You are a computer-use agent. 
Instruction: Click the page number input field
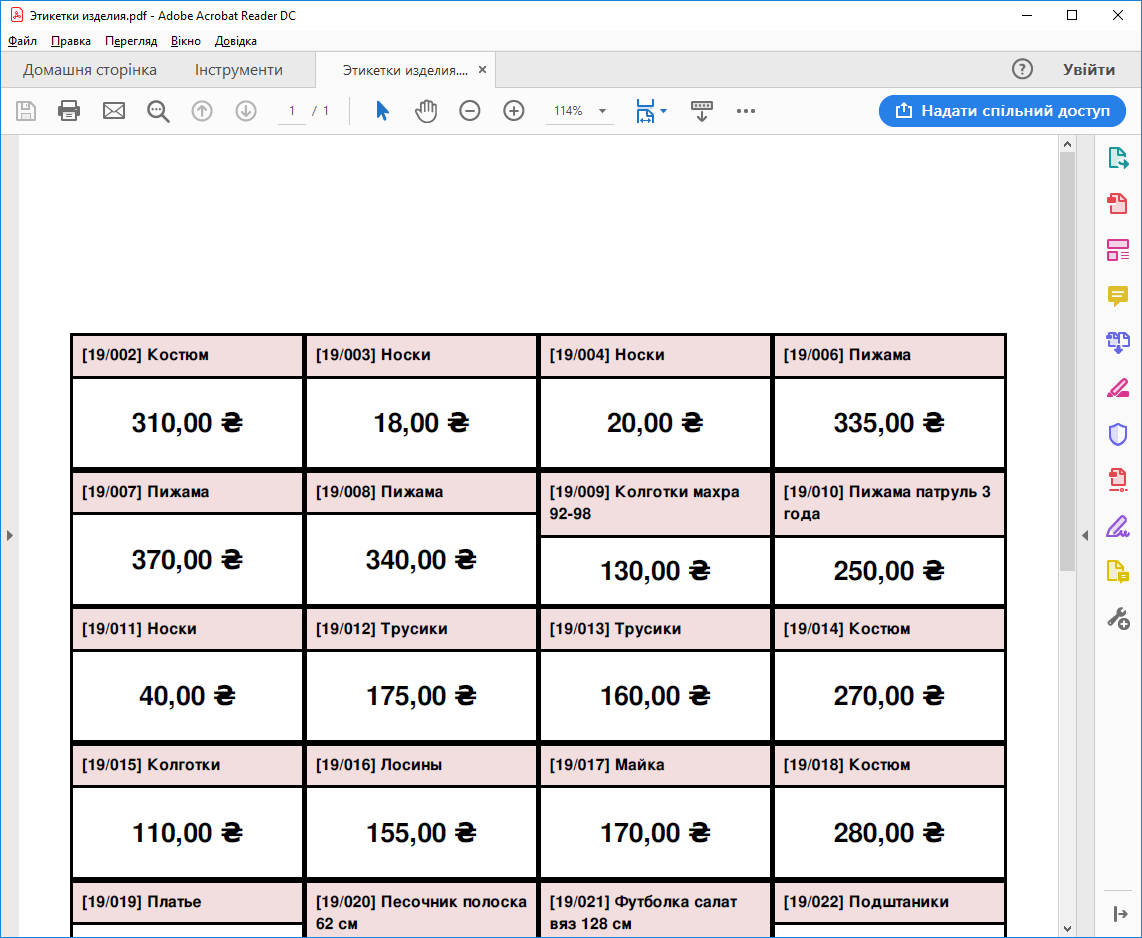coord(292,111)
